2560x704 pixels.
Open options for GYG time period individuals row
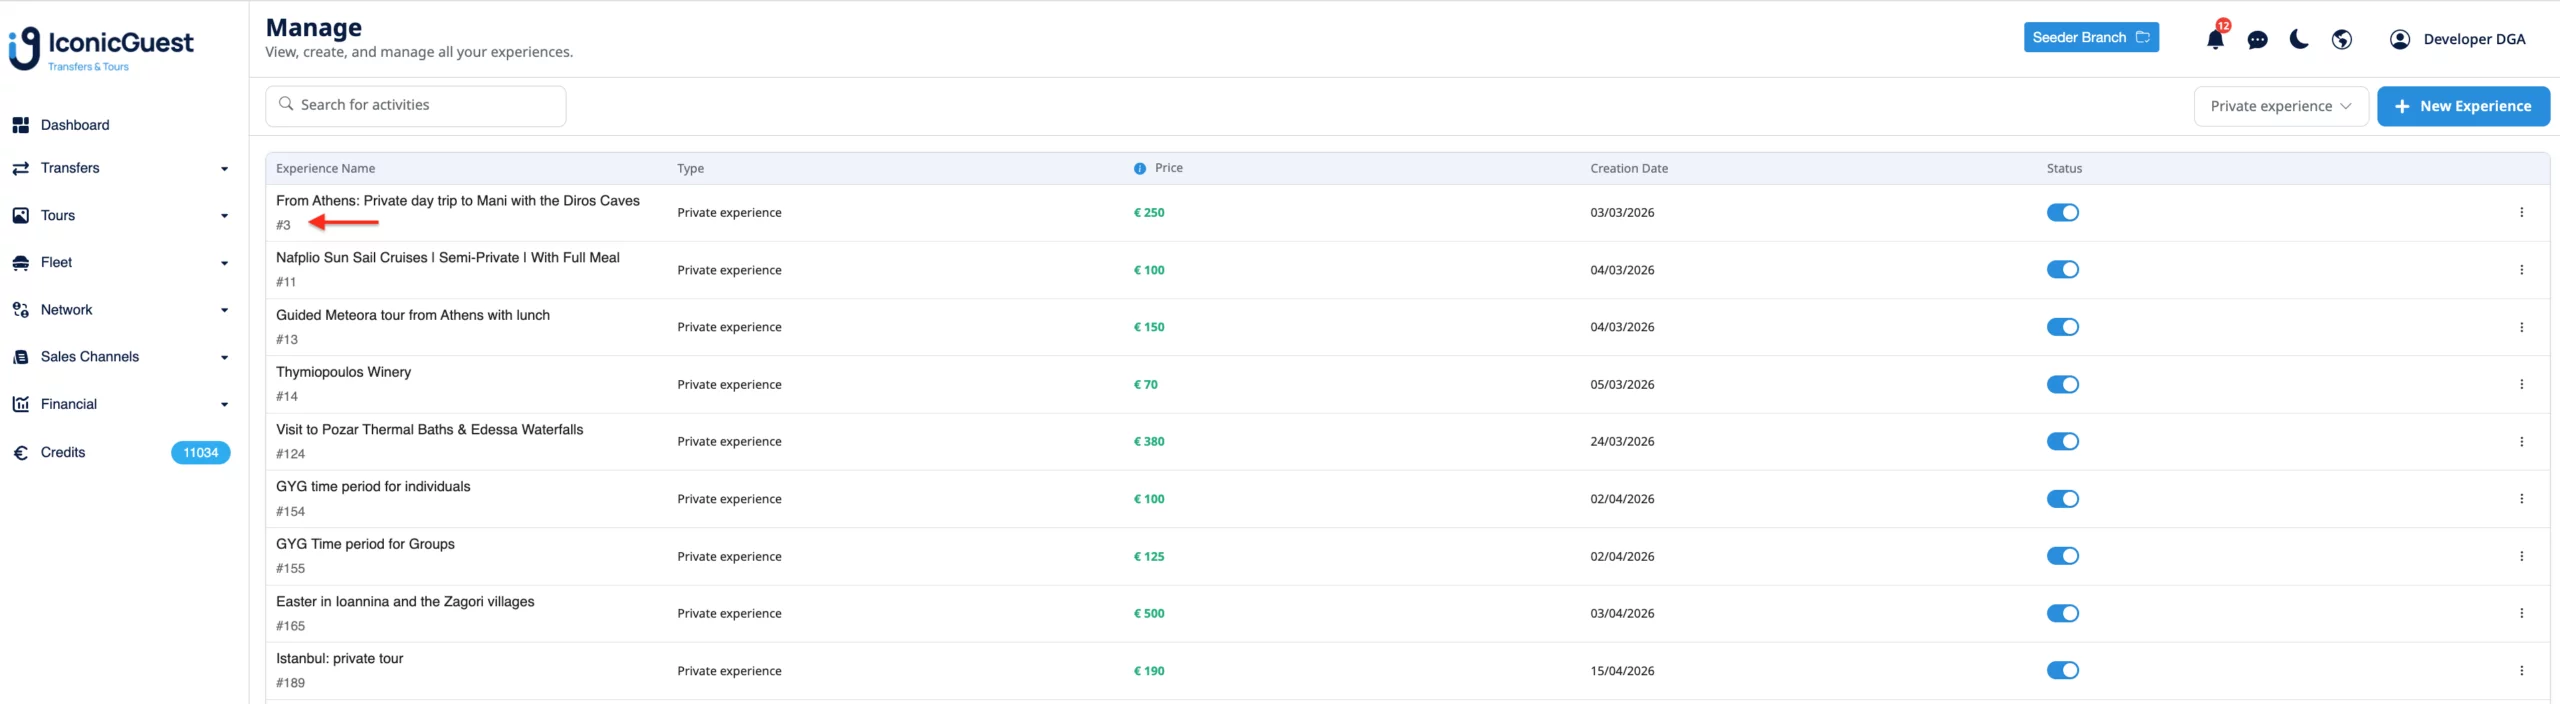point(2521,498)
